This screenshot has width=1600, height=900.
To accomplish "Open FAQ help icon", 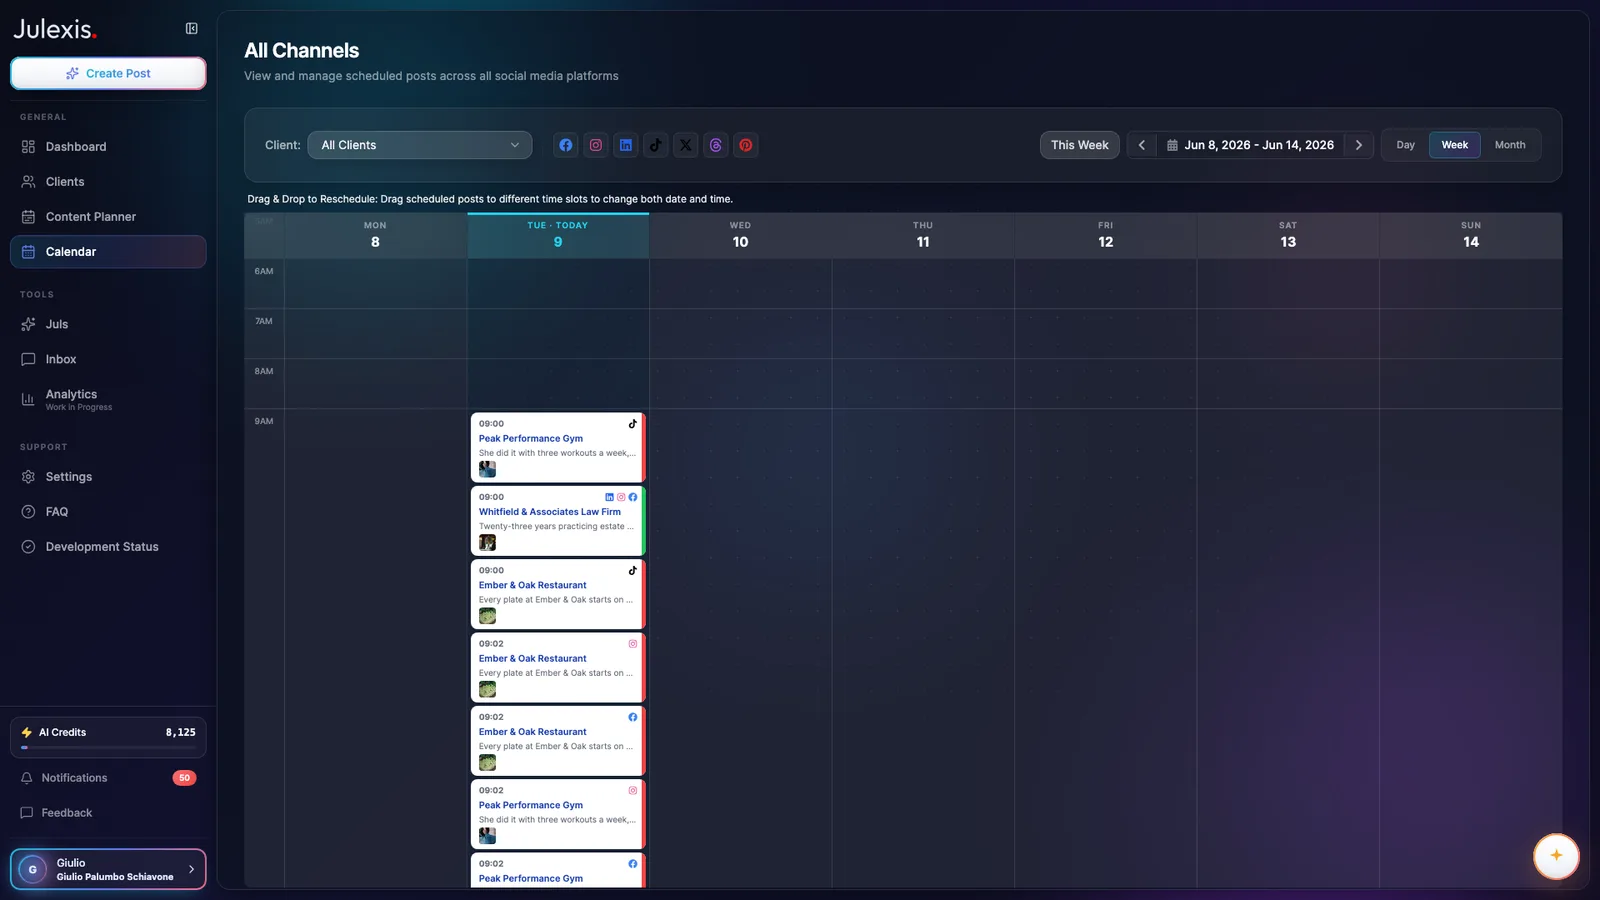I will (x=28, y=512).
